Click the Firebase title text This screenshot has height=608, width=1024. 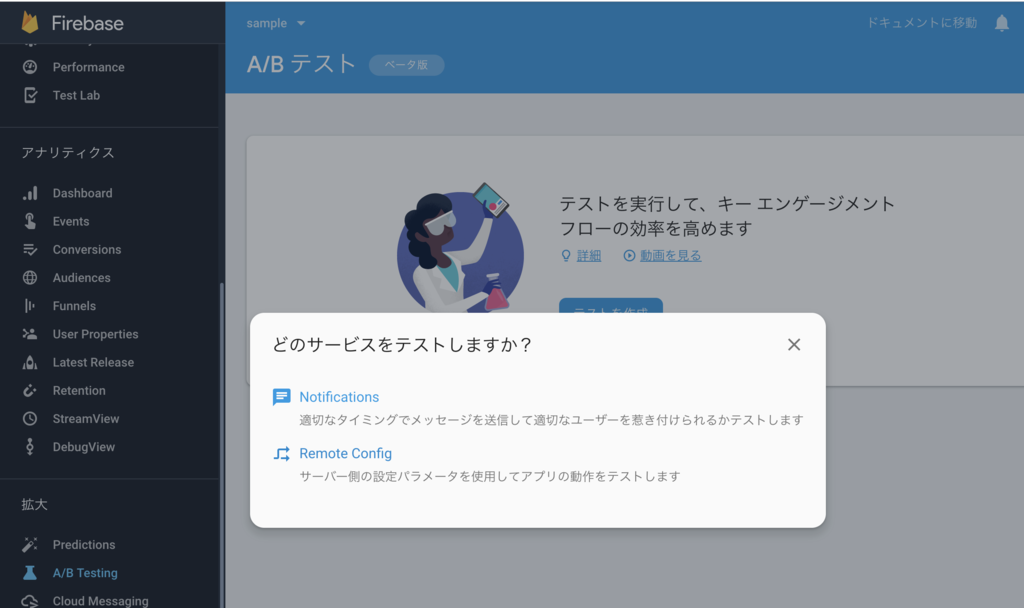[x=88, y=23]
